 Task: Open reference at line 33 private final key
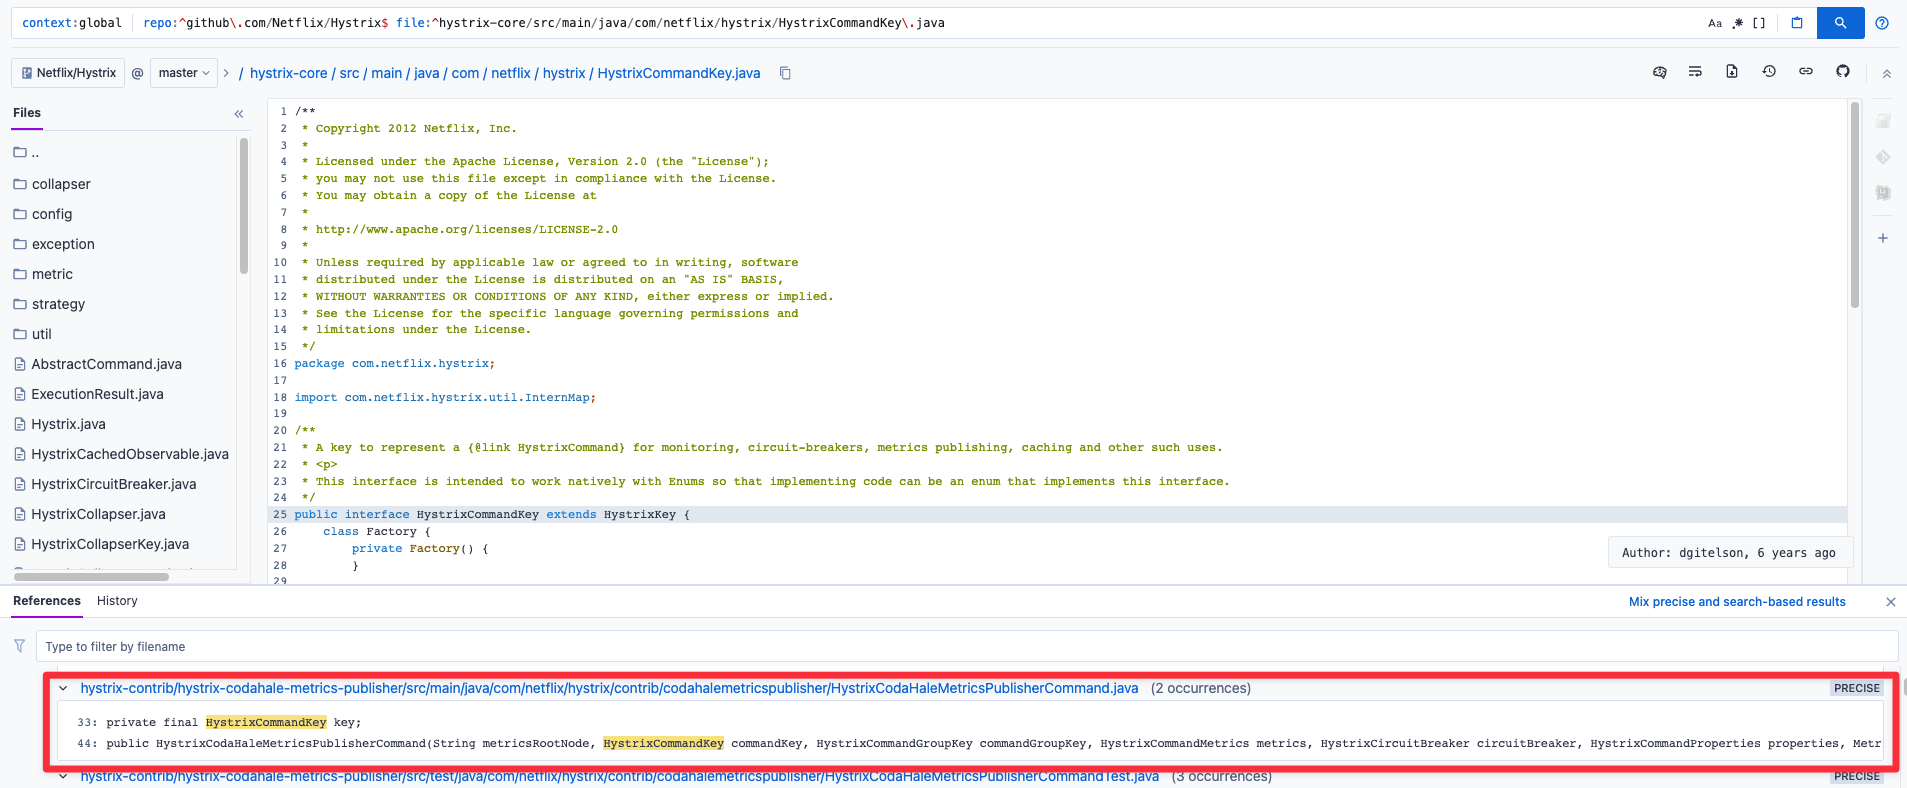pyautogui.click(x=970, y=722)
